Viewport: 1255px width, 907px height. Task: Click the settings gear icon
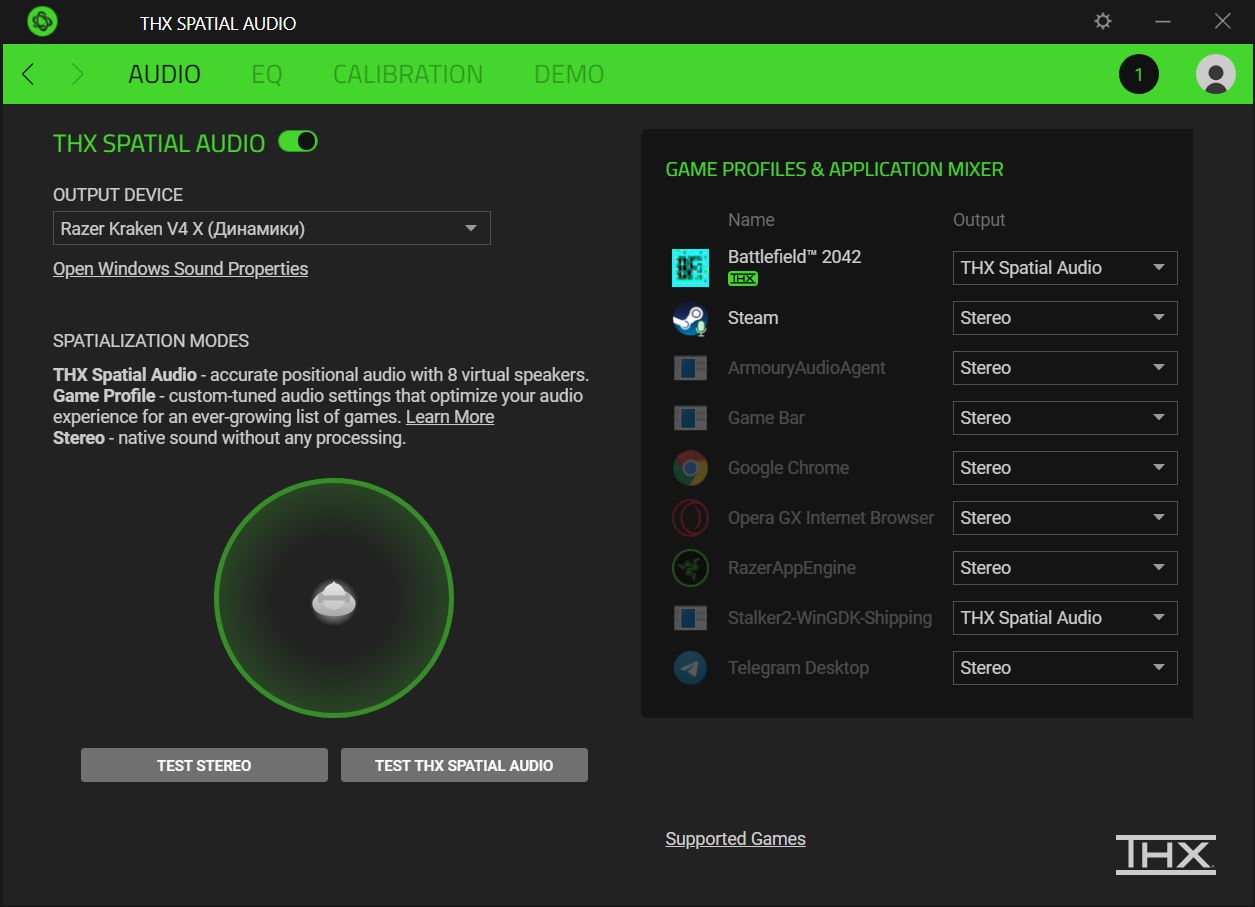(1103, 21)
